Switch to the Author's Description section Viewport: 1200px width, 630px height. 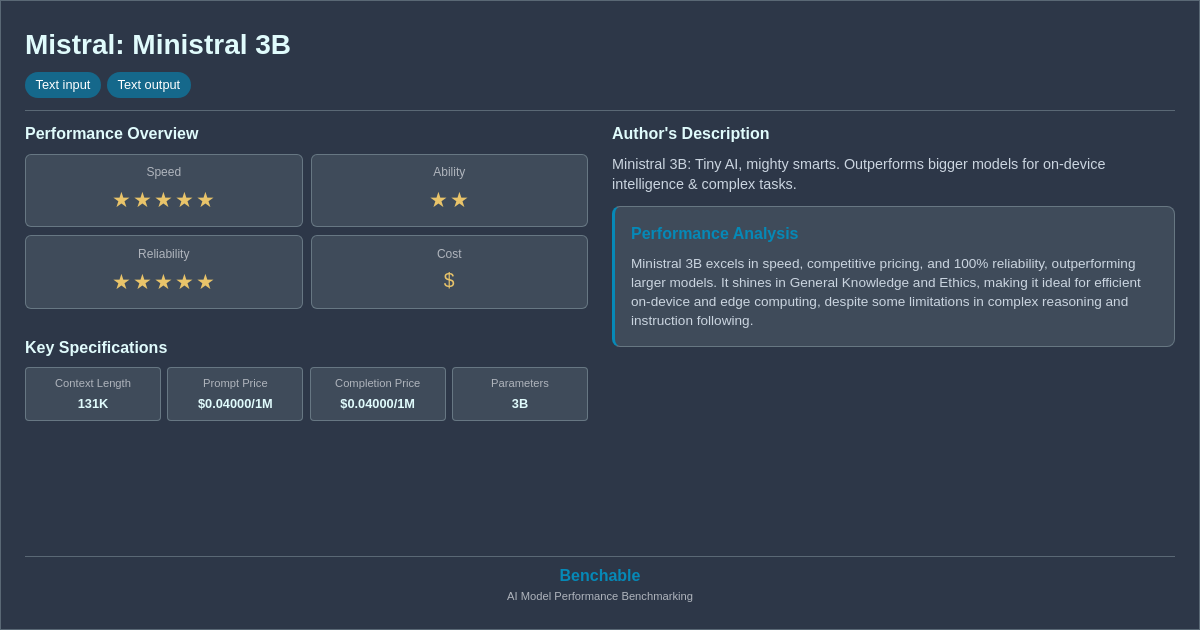click(x=690, y=133)
